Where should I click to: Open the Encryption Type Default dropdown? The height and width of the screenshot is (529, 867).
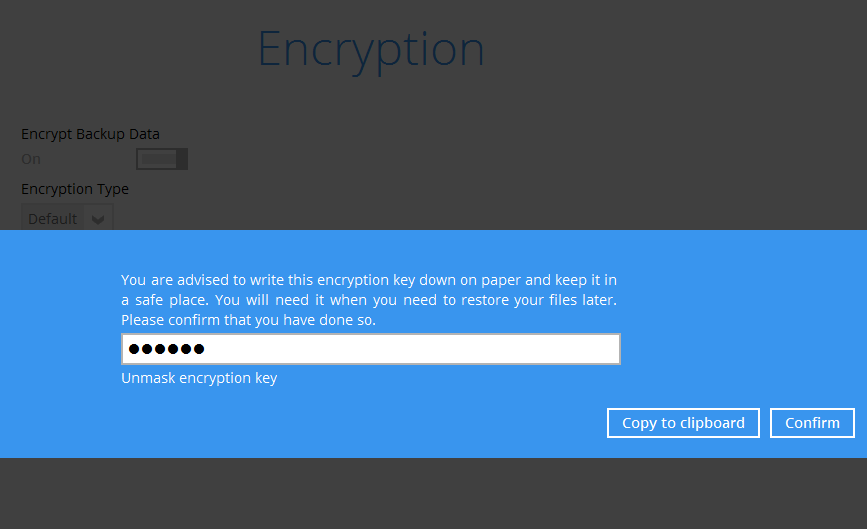coord(67,218)
